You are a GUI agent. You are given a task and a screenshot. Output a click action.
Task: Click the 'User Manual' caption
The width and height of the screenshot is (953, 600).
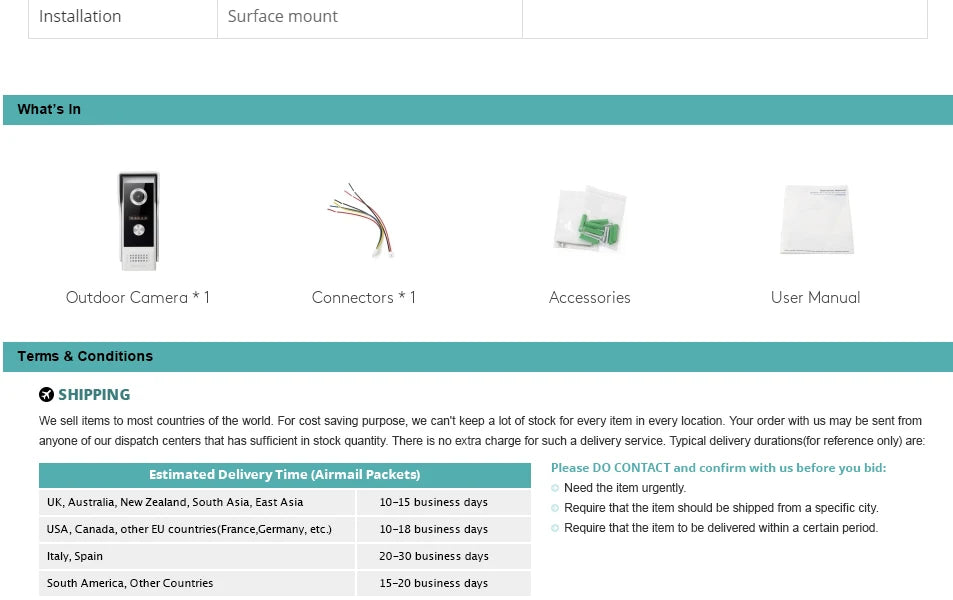[815, 297]
